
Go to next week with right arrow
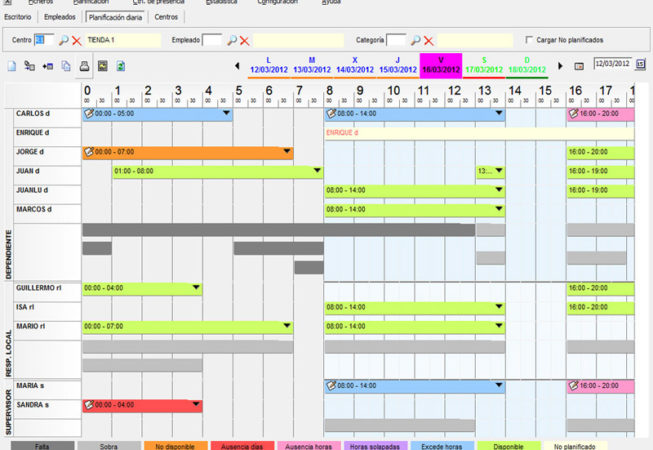click(560, 66)
